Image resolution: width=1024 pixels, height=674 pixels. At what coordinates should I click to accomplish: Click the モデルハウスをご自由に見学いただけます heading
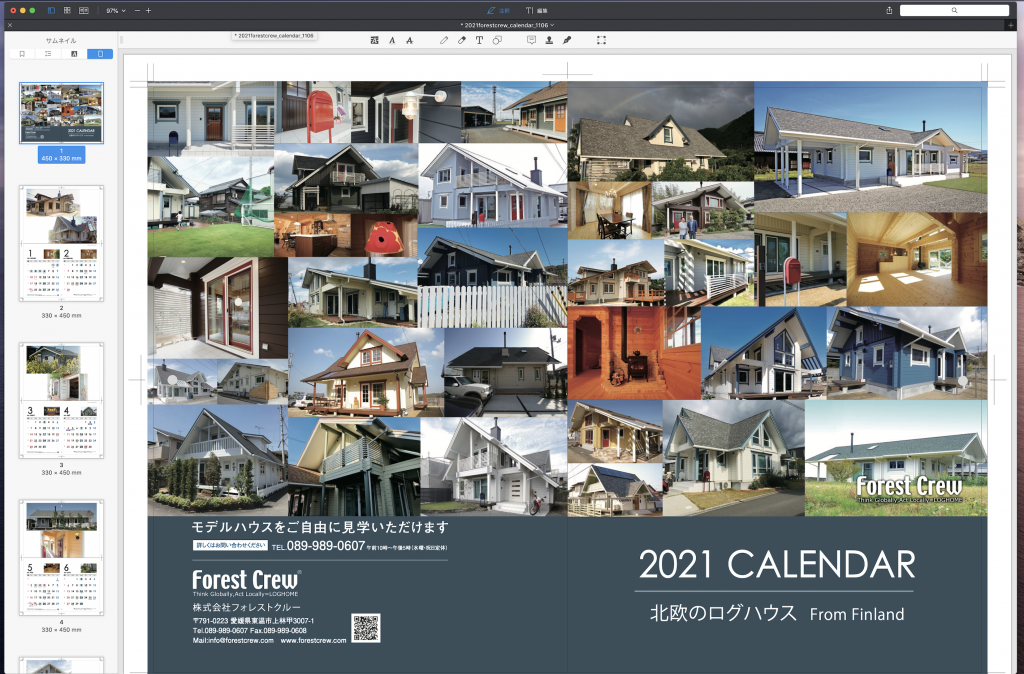[x=320, y=527]
